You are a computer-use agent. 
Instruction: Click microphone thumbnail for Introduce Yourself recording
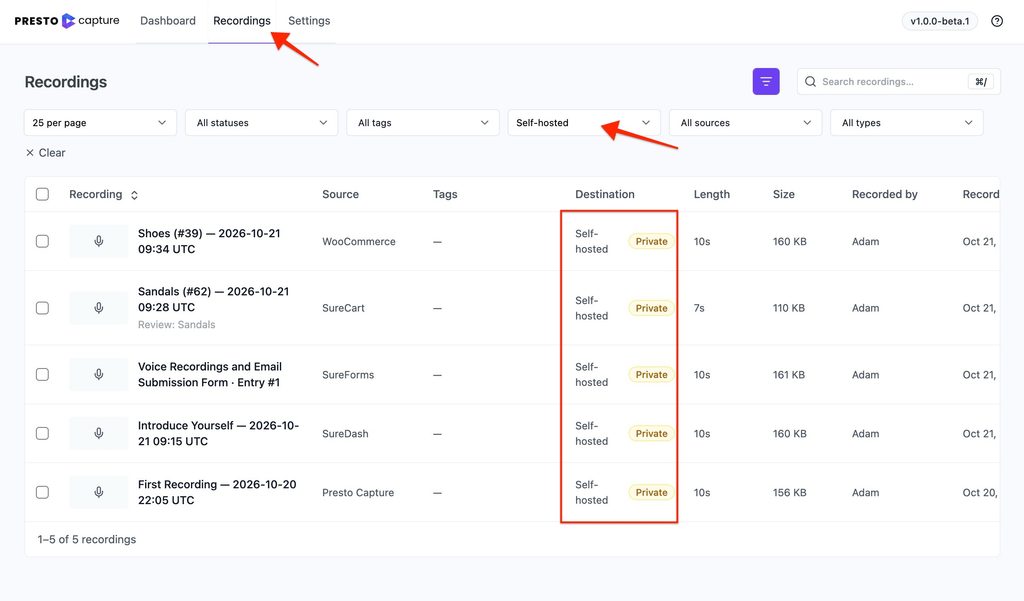click(99, 433)
